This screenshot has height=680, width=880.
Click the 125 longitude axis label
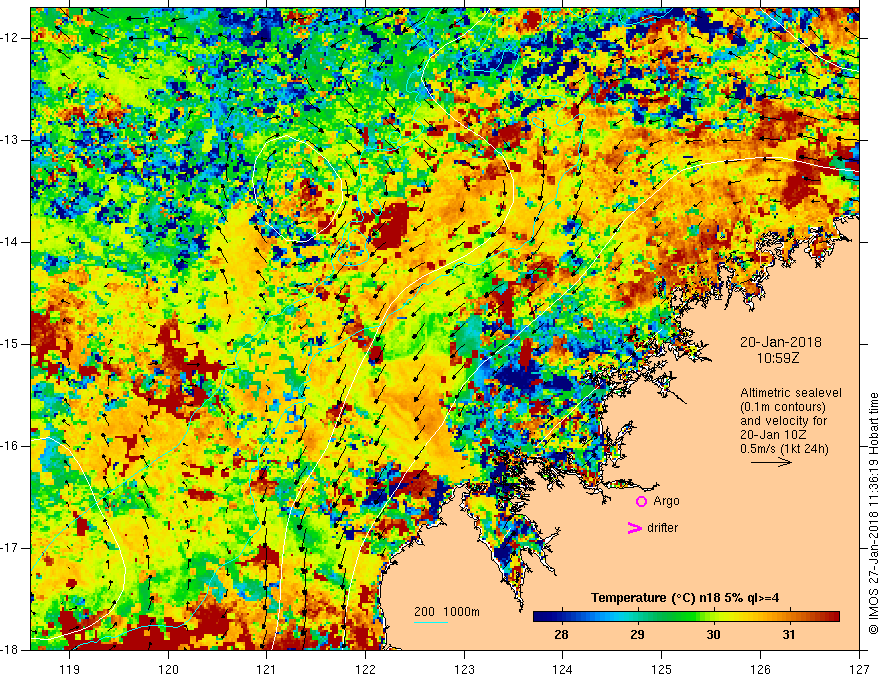tap(662, 669)
